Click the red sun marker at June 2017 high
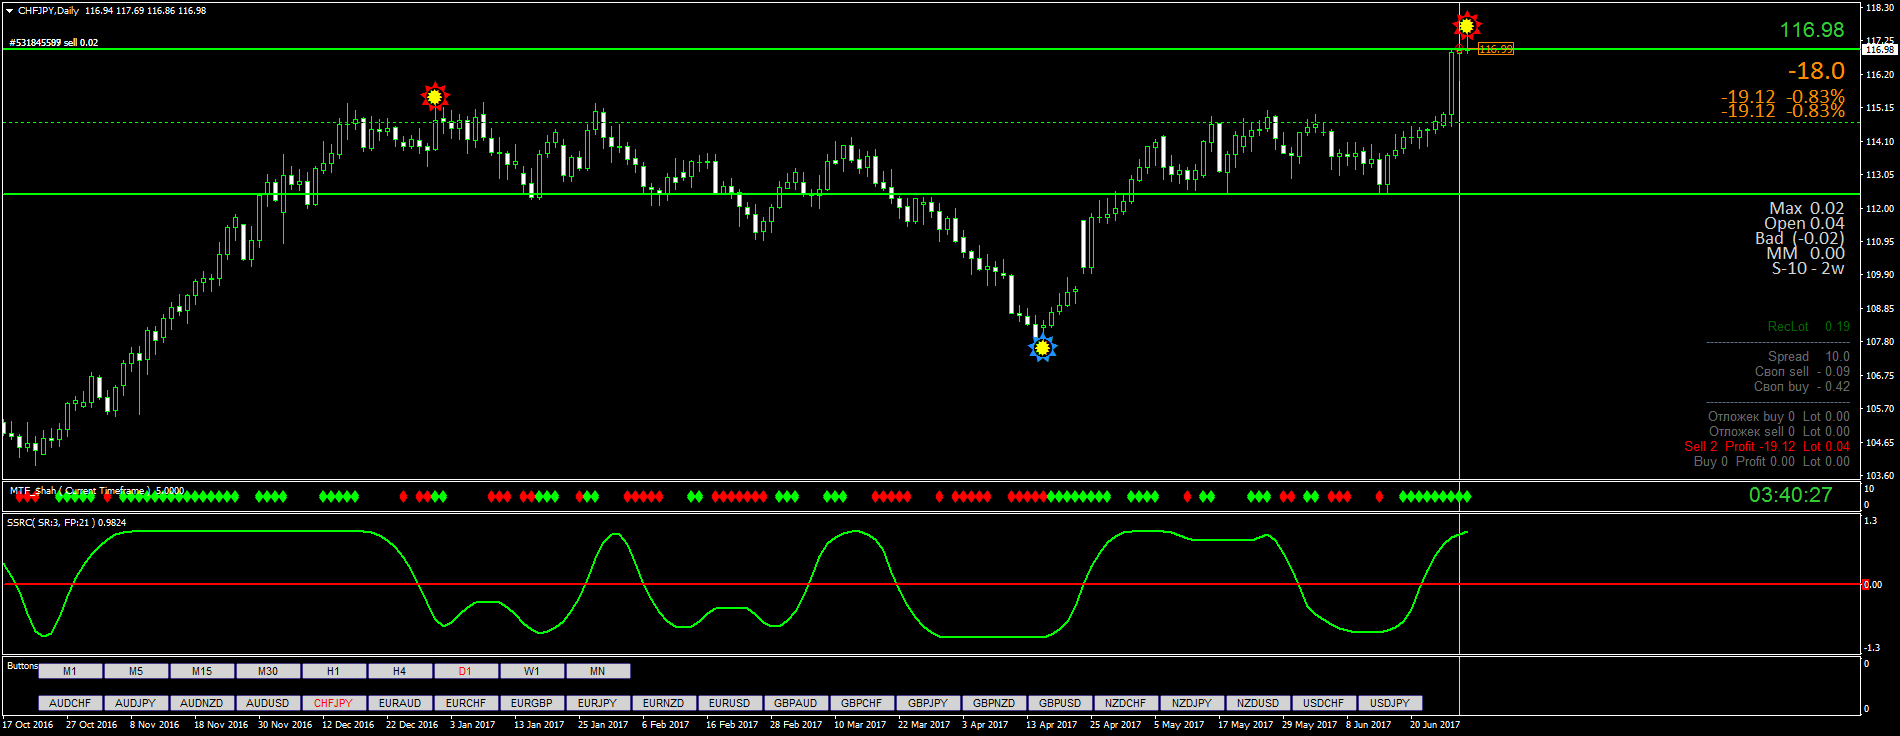Viewport: 1900px width, 736px height. click(x=1467, y=26)
